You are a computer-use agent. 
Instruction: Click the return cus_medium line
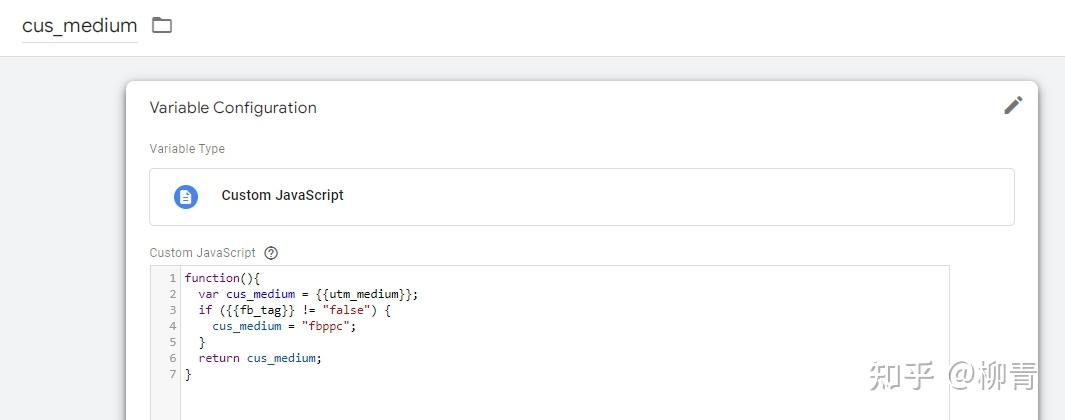(260, 358)
